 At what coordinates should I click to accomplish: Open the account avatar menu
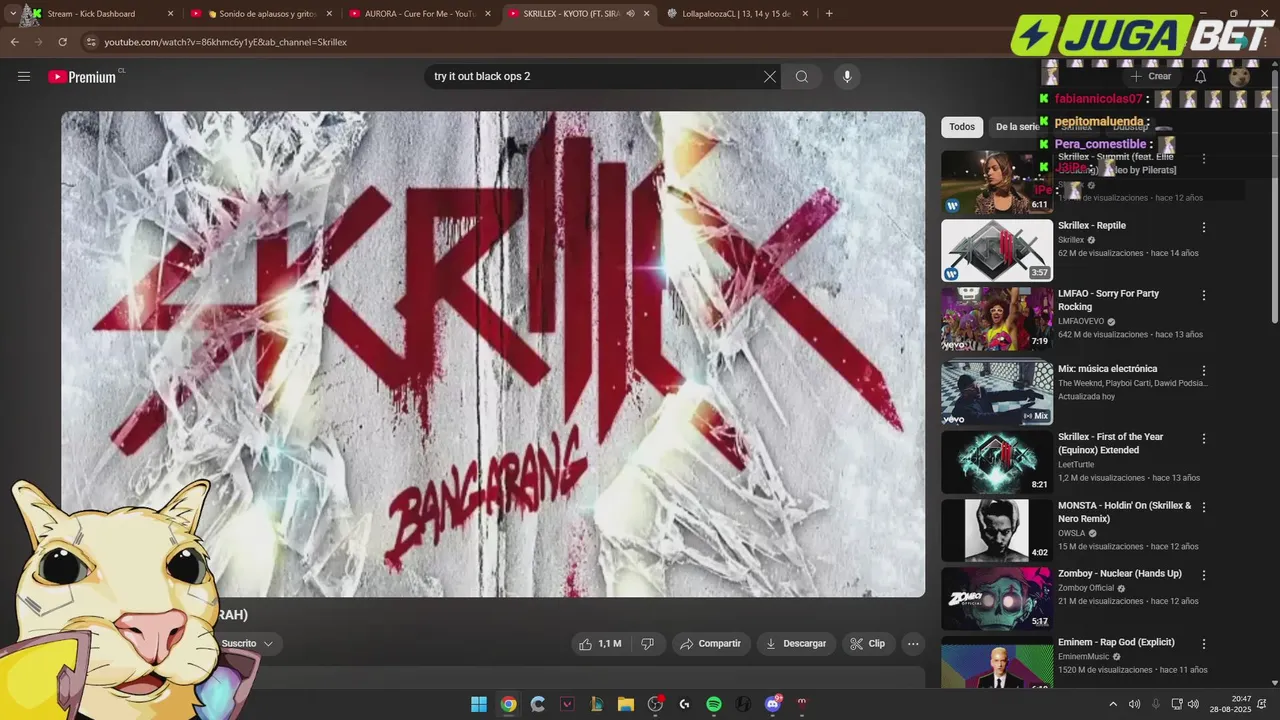coord(1240,77)
